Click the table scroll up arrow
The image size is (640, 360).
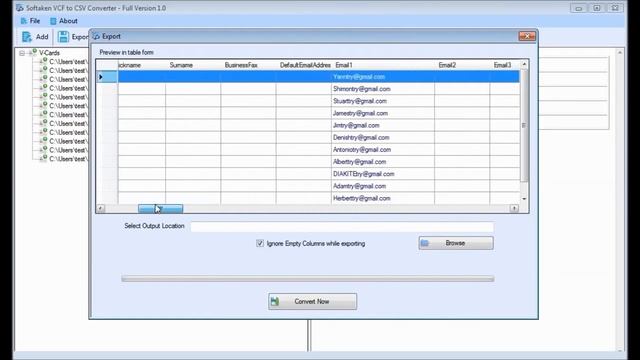(x=524, y=64)
